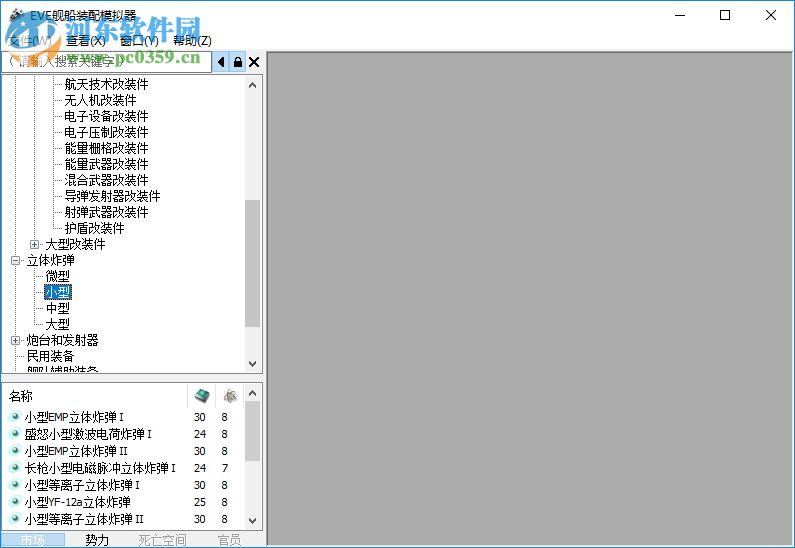The height and width of the screenshot is (548, 795).
Task: Click the item list scrollbar up arrow
Action: coord(252,393)
